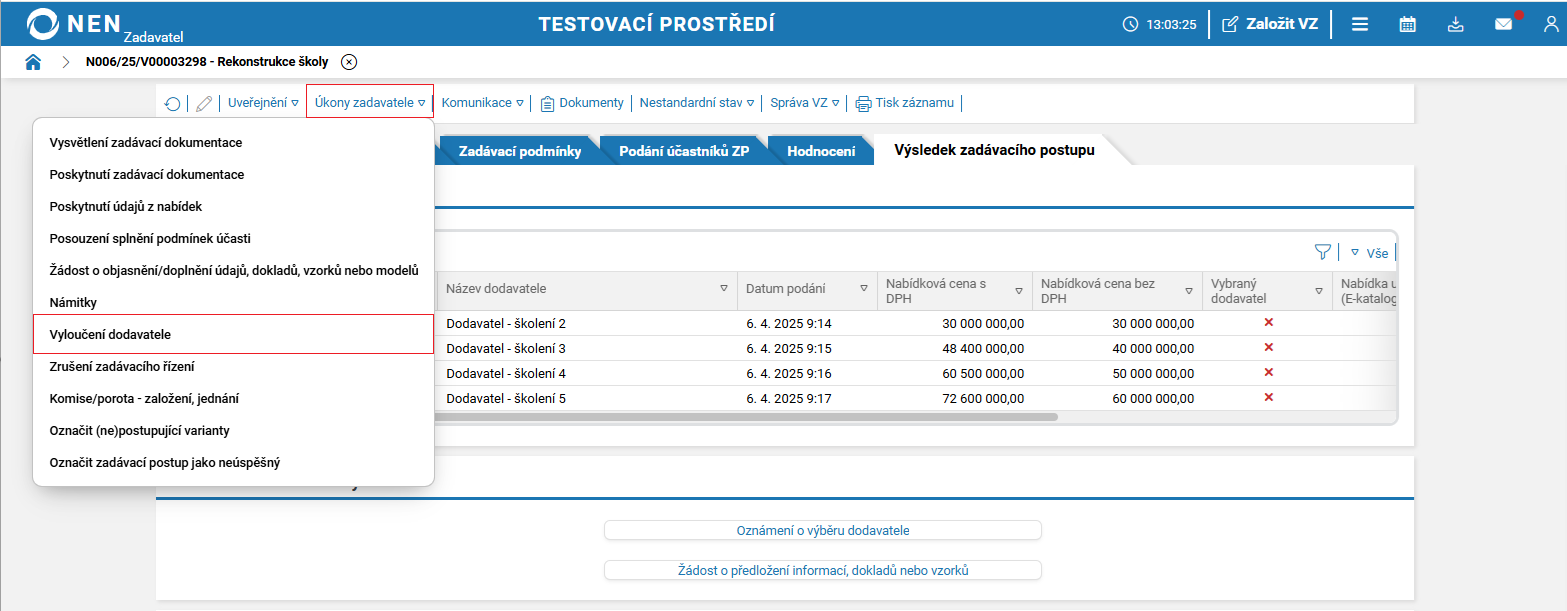Click Oznámení o výběru dodavatele
1567x611 pixels.
(822, 530)
